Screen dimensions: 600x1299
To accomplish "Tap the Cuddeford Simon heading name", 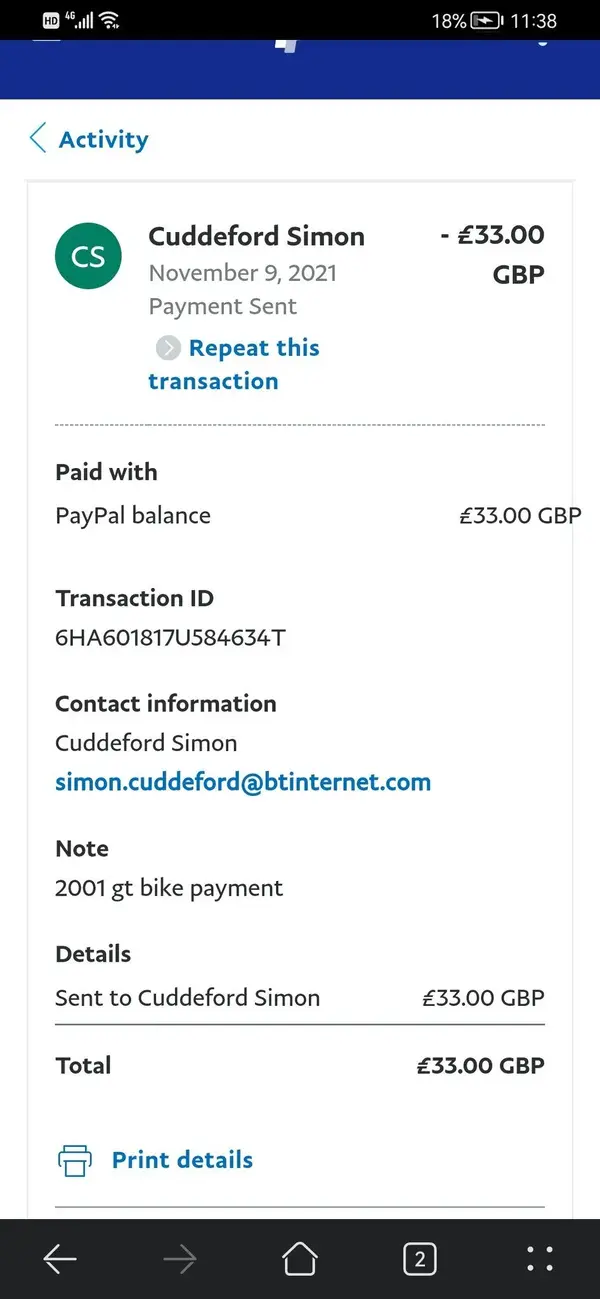I will point(257,236).
